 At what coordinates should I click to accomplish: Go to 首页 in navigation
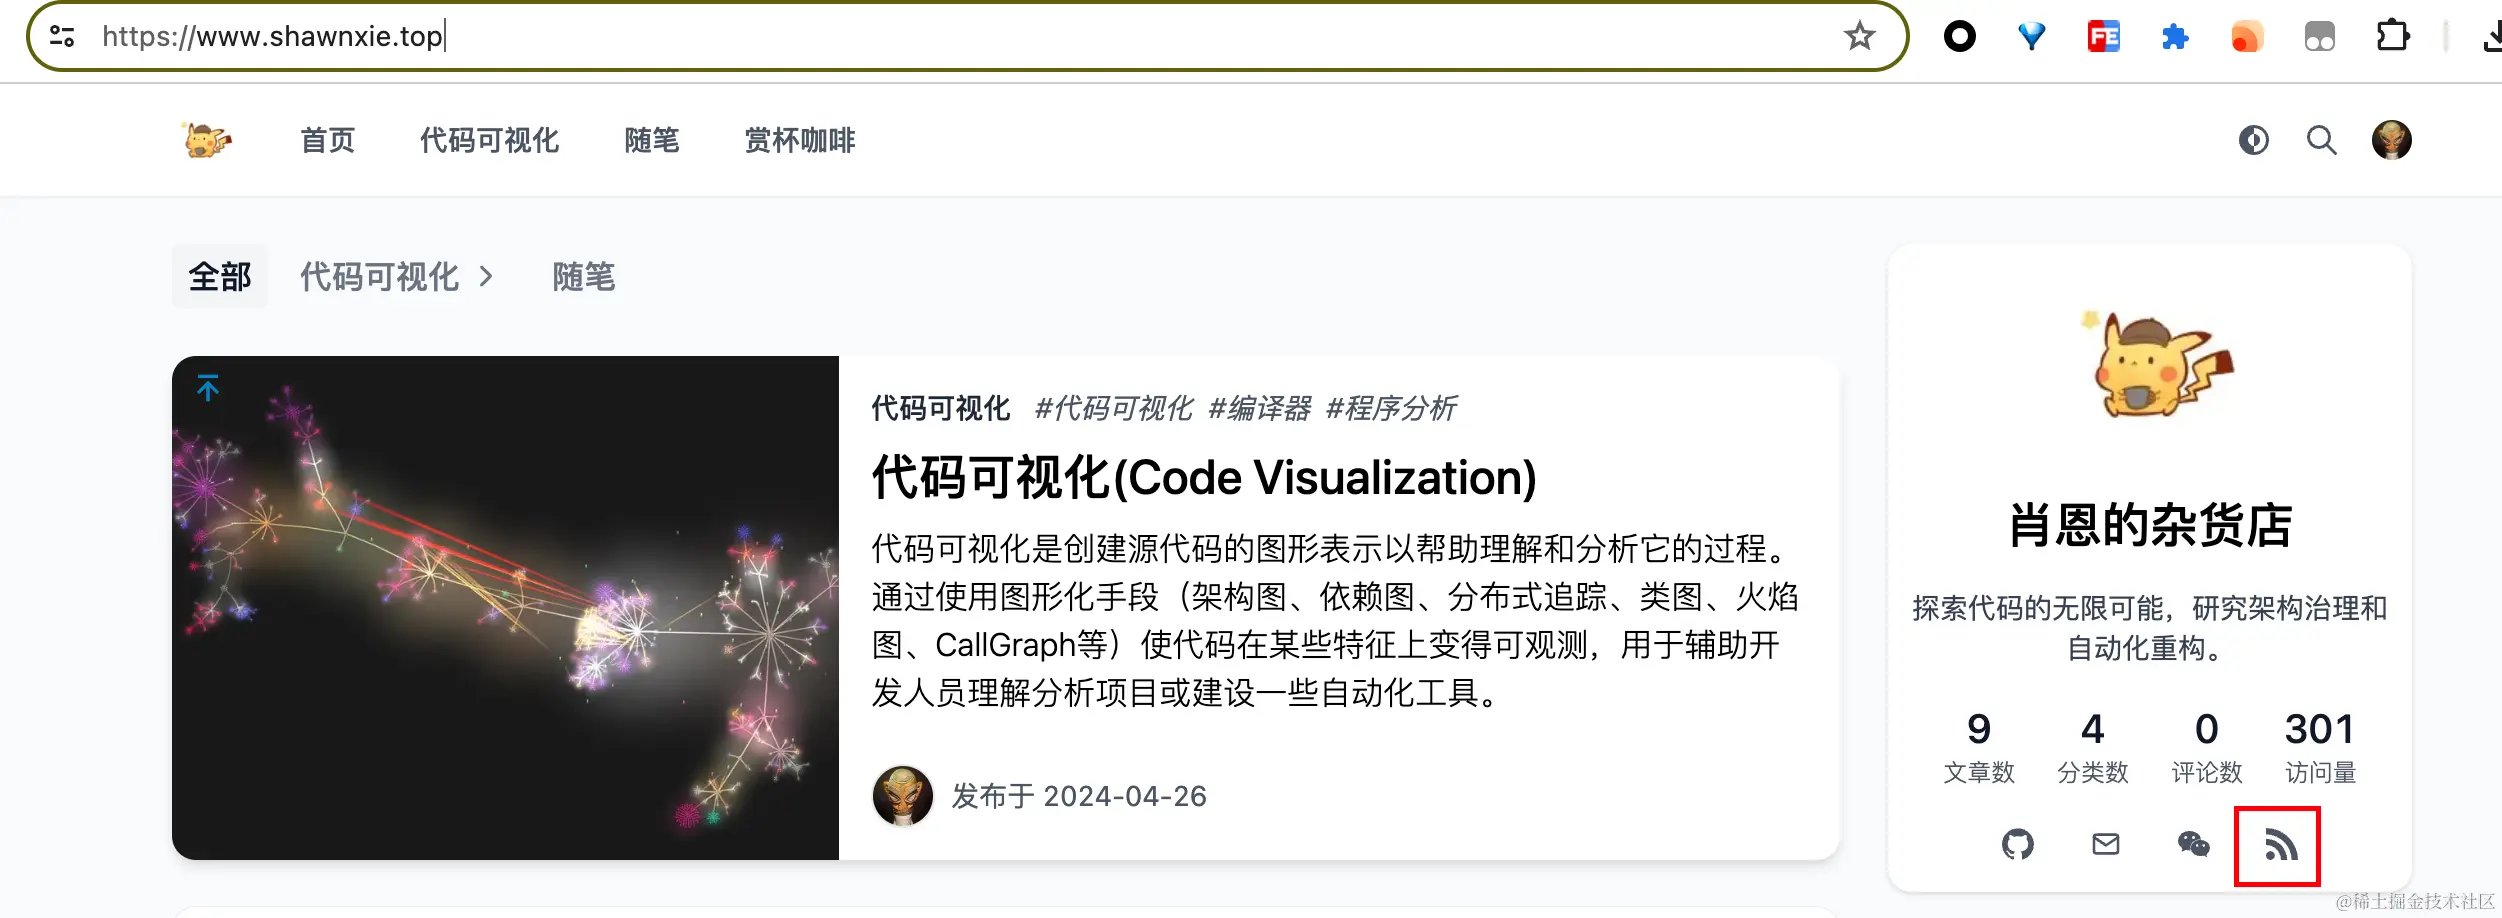(328, 140)
